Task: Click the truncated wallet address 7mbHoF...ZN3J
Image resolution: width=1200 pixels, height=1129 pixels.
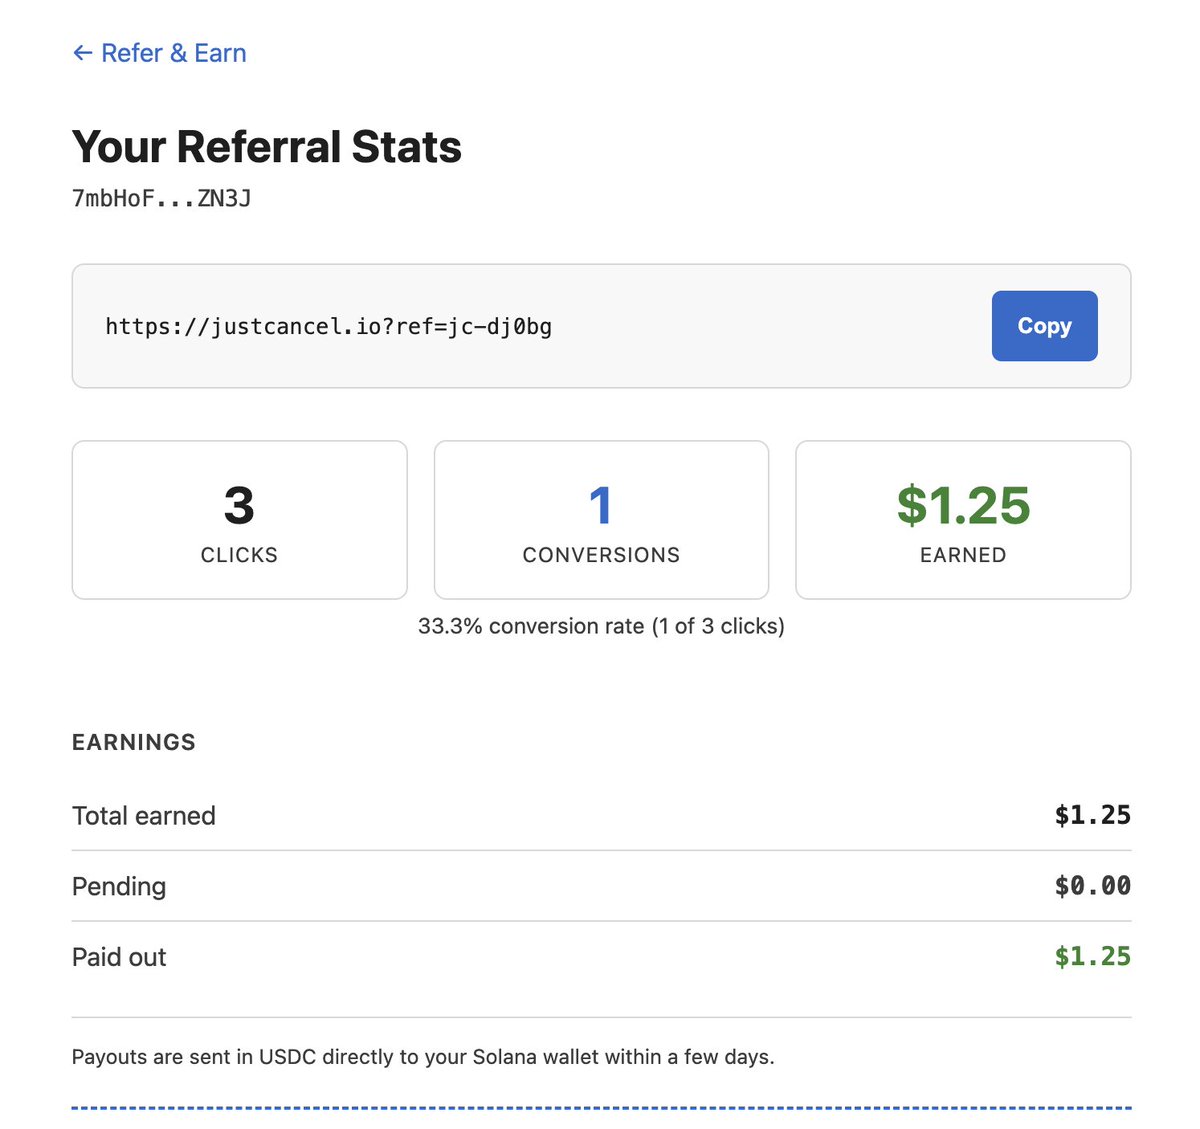Action: [x=161, y=199]
